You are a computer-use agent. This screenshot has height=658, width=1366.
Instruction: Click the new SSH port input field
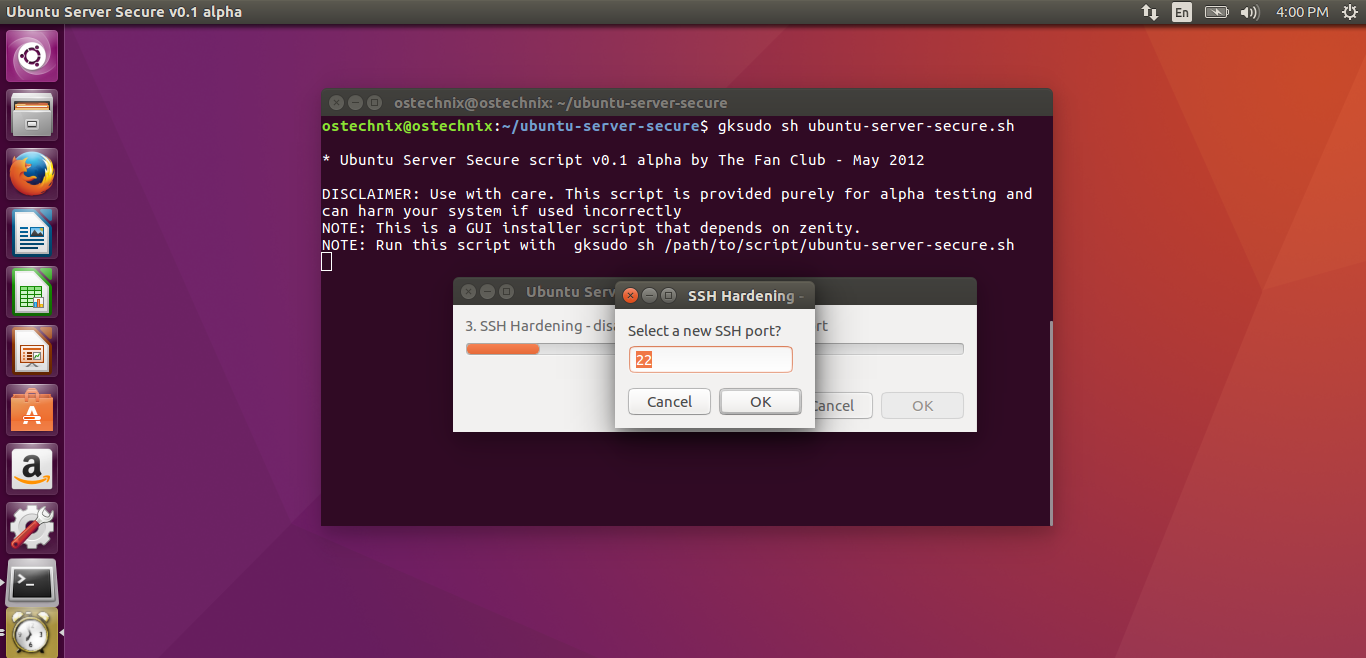(x=710, y=359)
